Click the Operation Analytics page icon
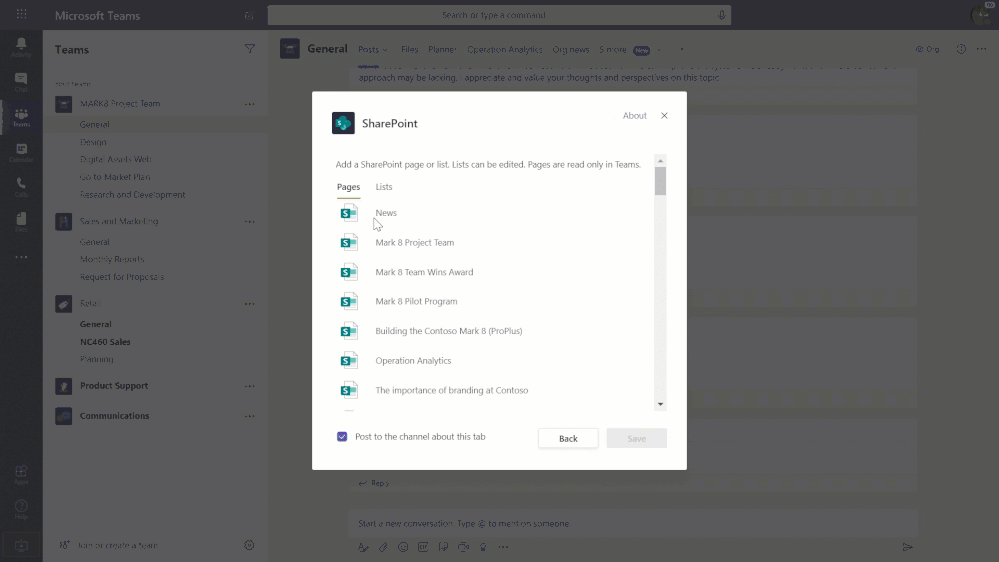 (x=349, y=361)
